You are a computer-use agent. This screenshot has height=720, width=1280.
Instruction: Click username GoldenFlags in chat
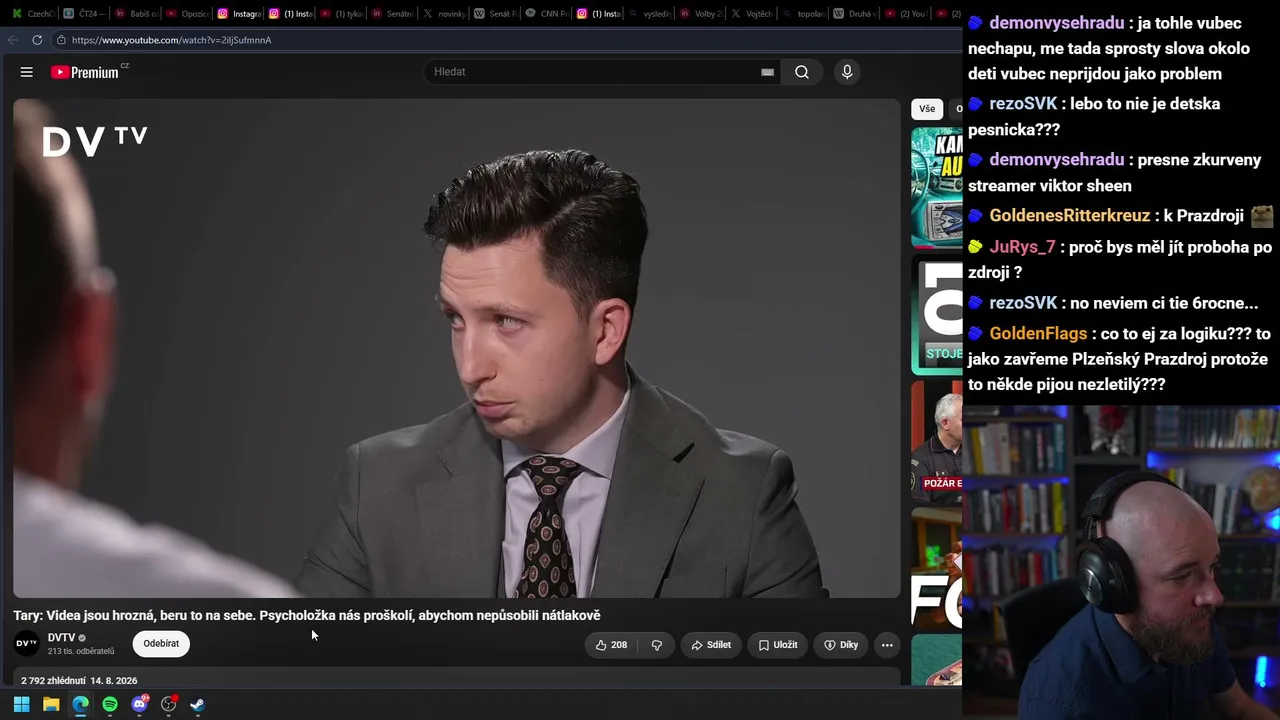pyautogui.click(x=1038, y=334)
